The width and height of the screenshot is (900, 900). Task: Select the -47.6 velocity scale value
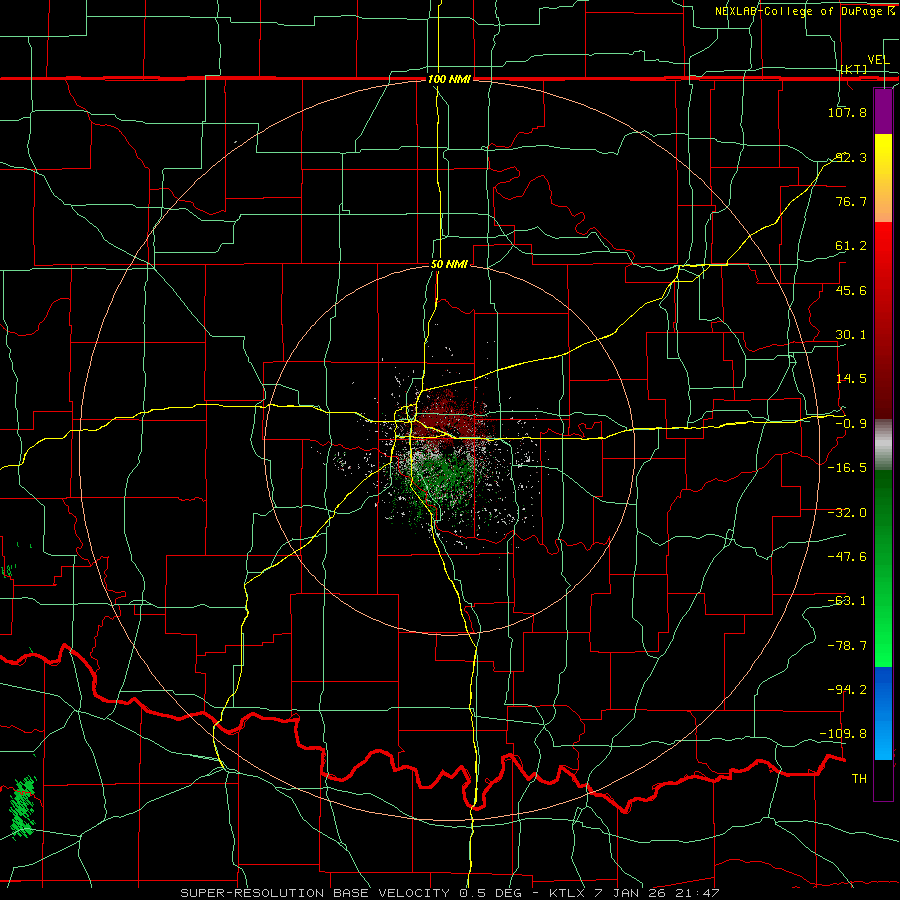[847, 557]
